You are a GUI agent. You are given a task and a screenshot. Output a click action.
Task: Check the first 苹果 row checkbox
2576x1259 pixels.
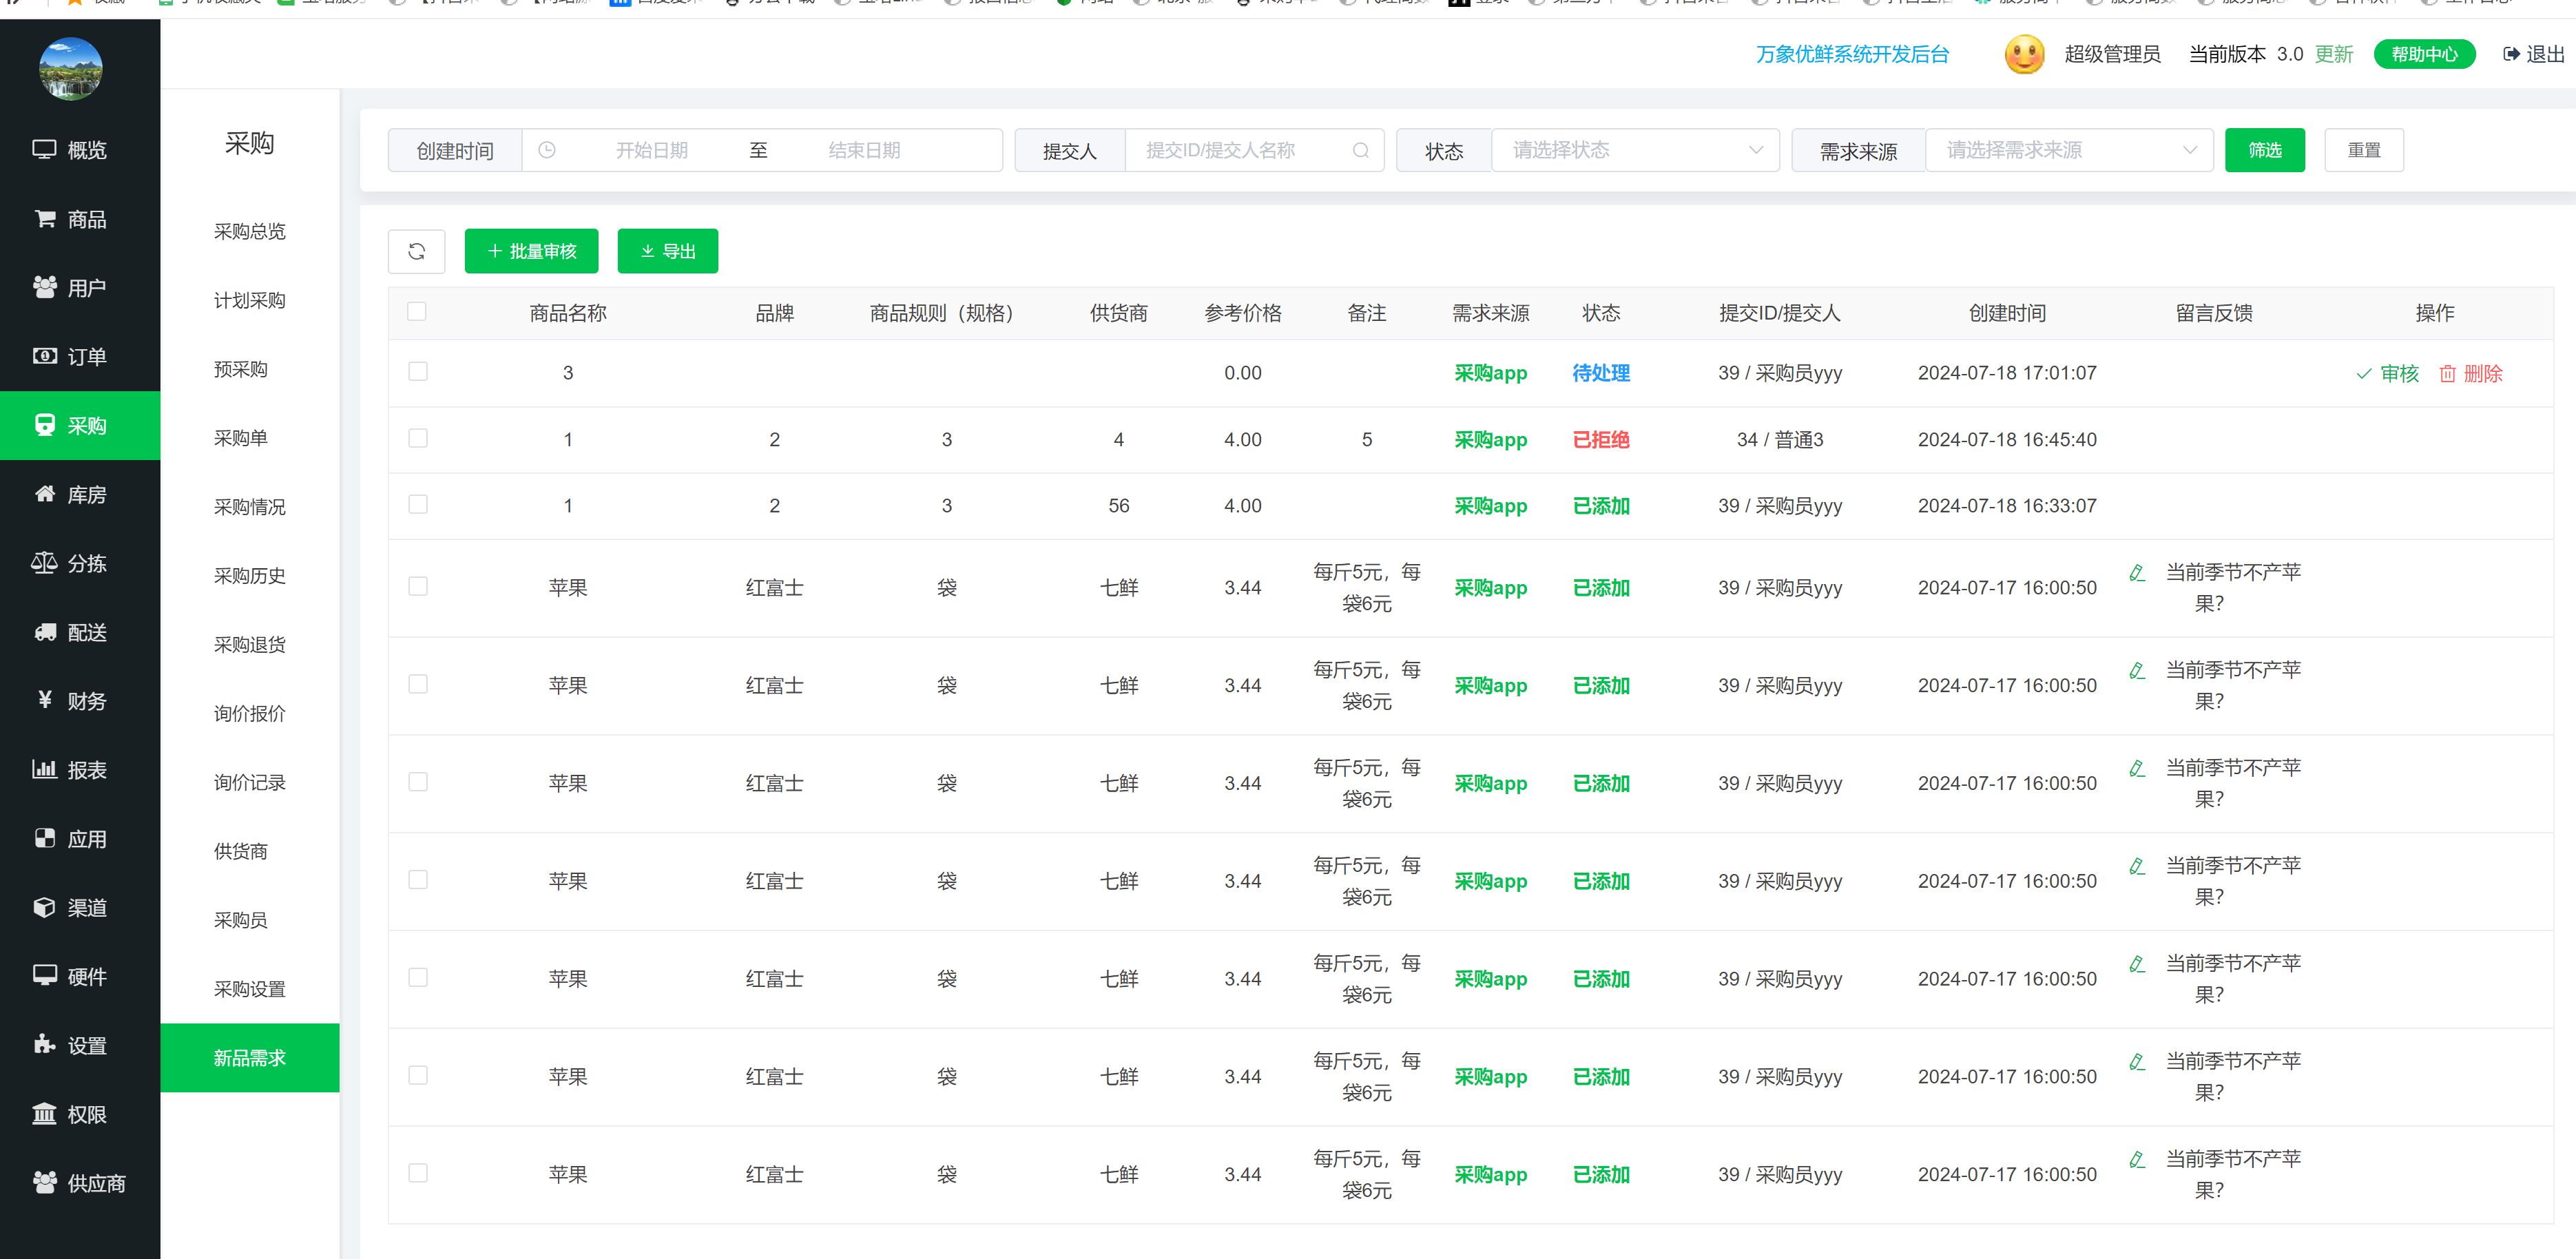click(418, 586)
